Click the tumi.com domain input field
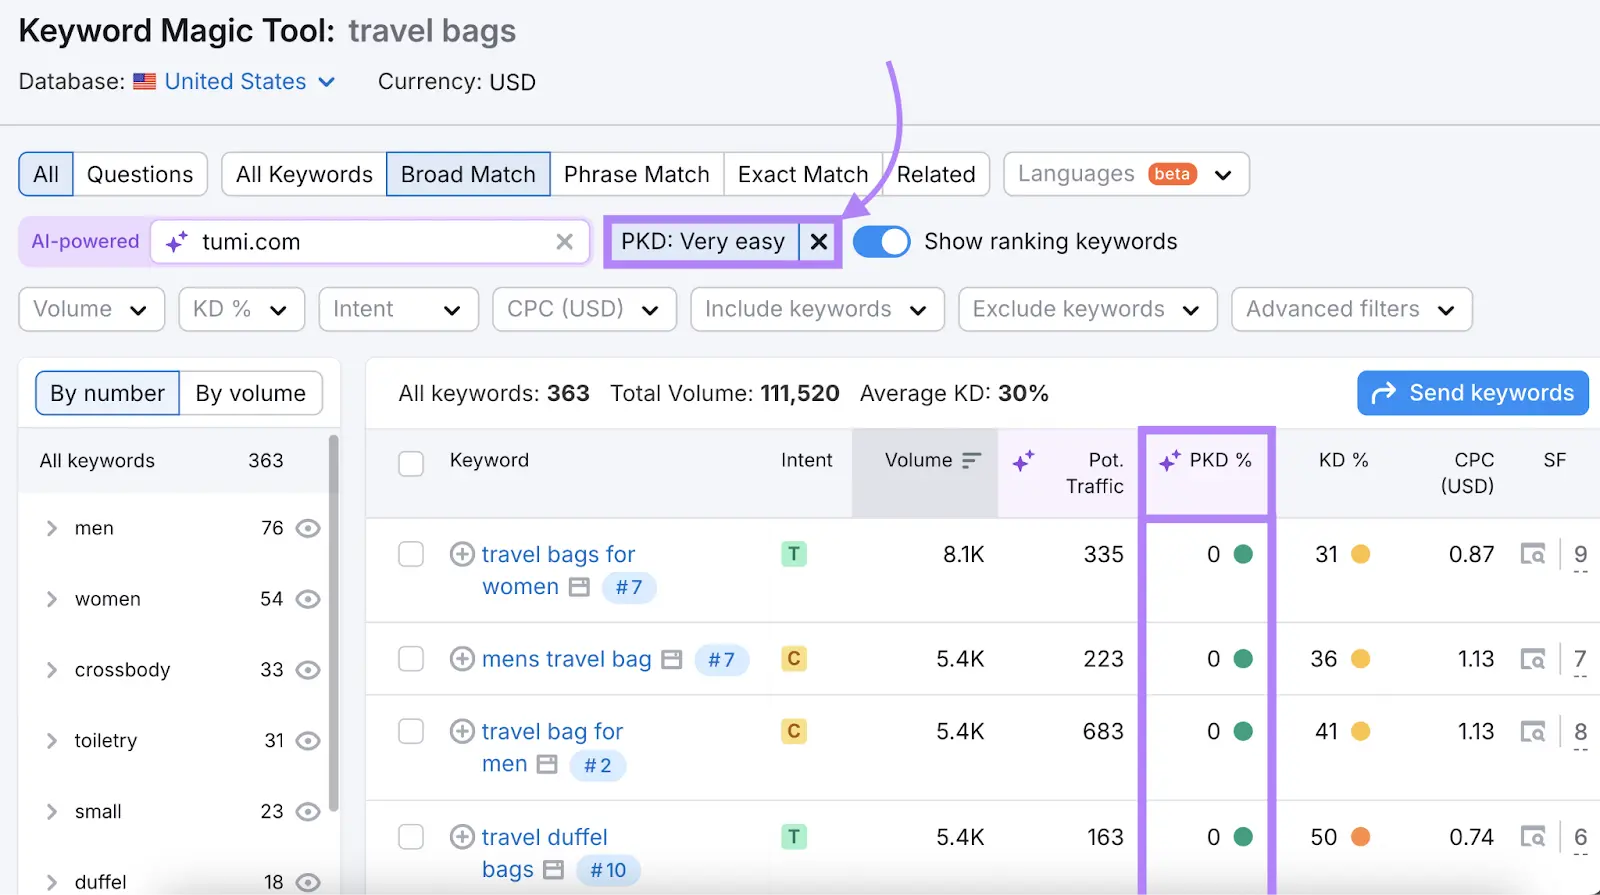The height and width of the screenshot is (895, 1600). pos(370,242)
